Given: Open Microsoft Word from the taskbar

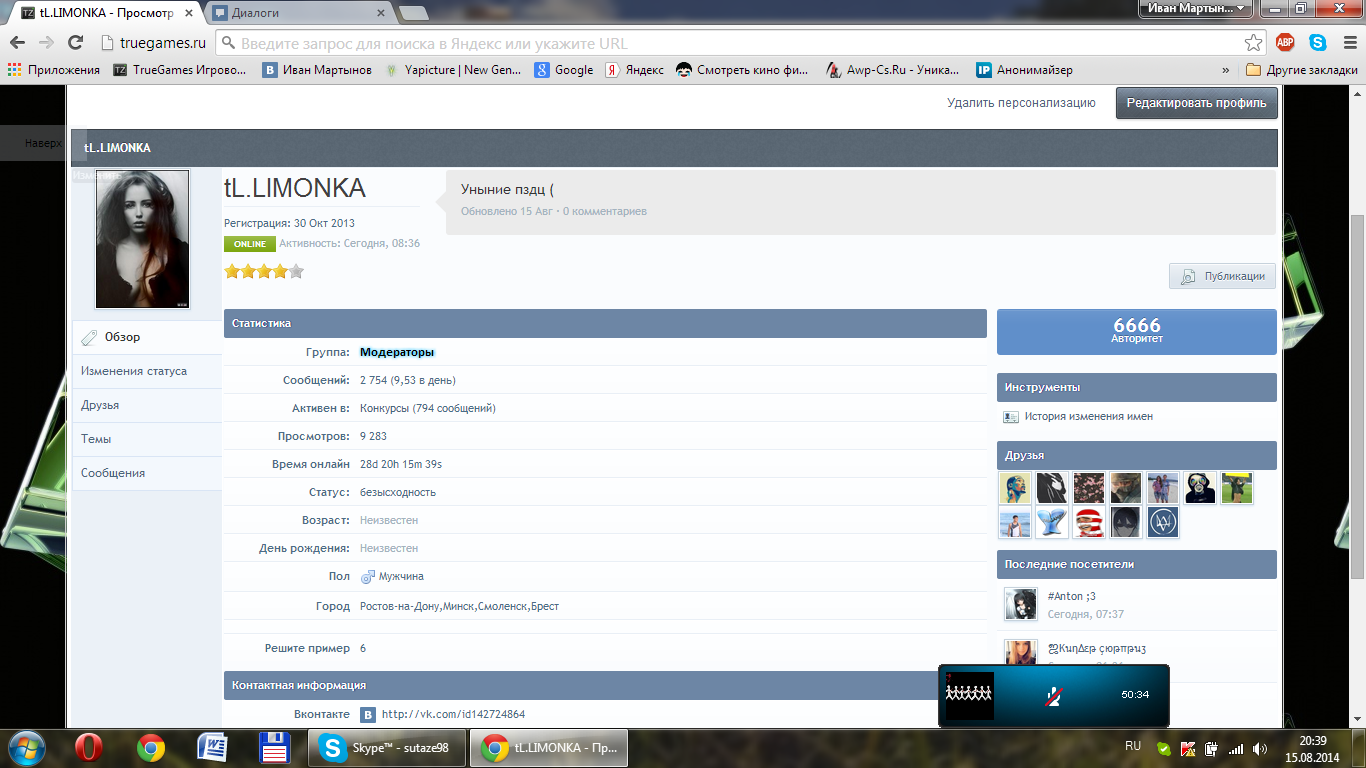Looking at the screenshot, I should pyautogui.click(x=213, y=748).
